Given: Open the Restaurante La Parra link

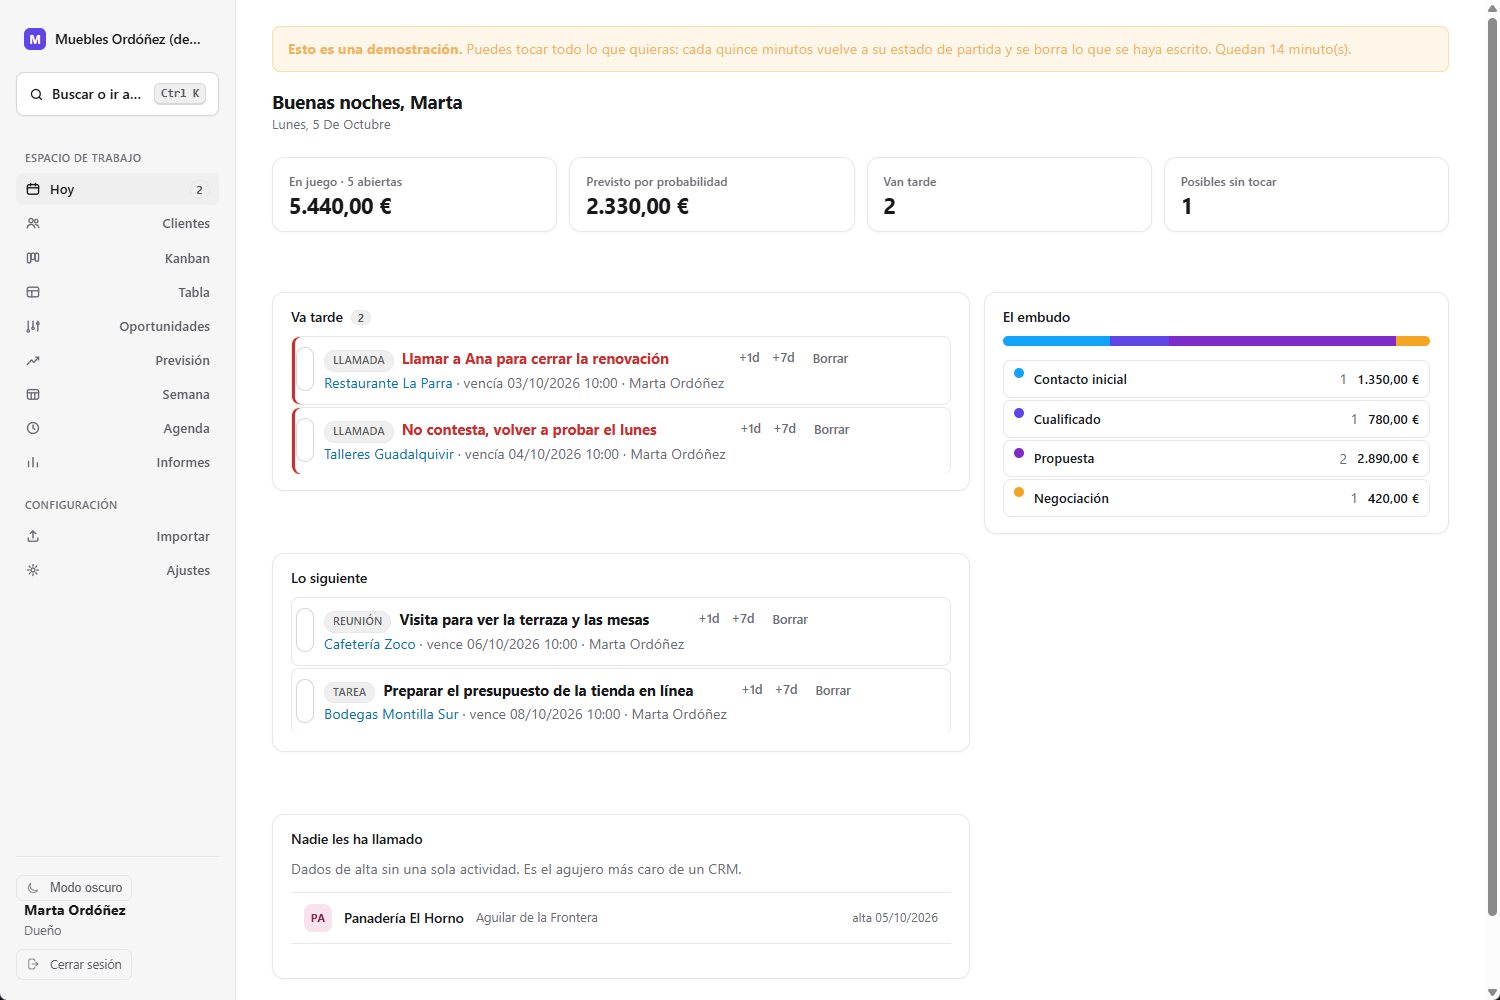Looking at the screenshot, I should 388,383.
